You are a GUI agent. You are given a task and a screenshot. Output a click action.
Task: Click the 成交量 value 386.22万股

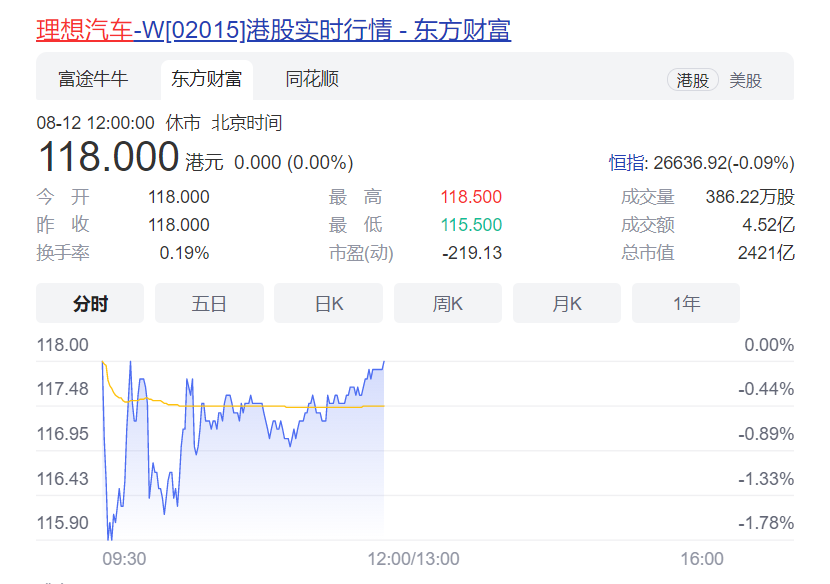[x=750, y=197]
